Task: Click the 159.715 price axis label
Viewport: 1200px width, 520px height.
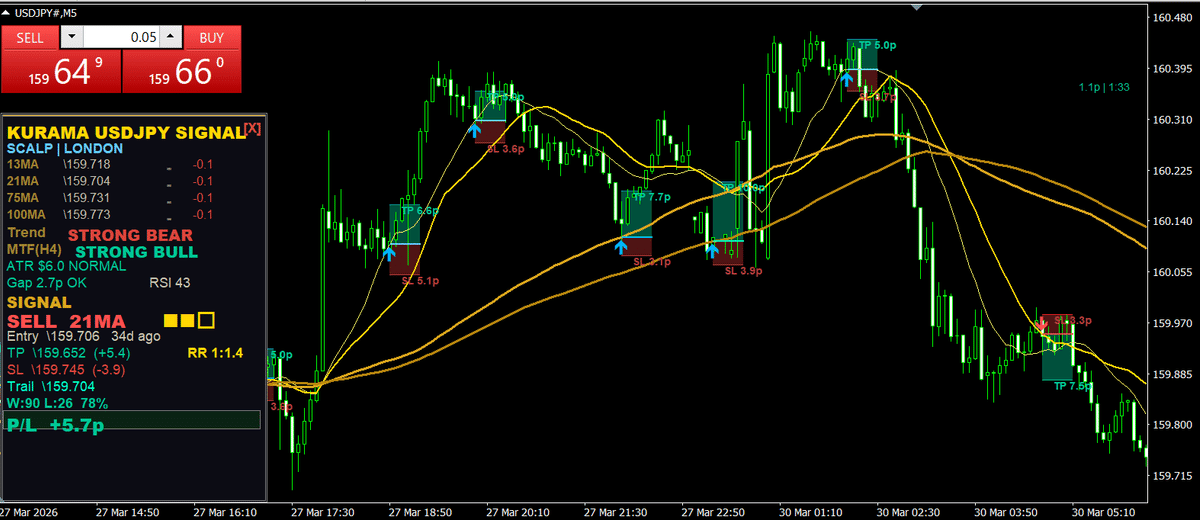Action: [x=1174, y=475]
